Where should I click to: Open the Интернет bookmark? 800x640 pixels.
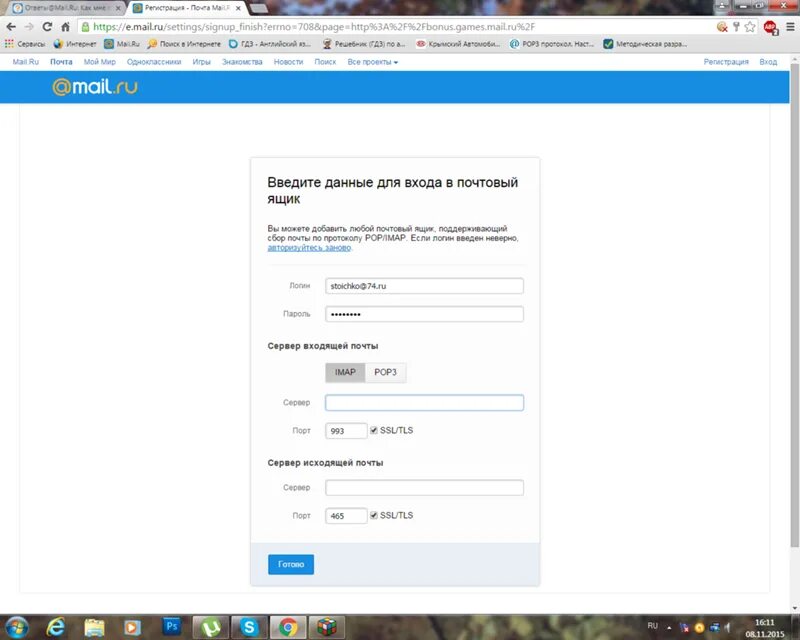tap(75, 44)
